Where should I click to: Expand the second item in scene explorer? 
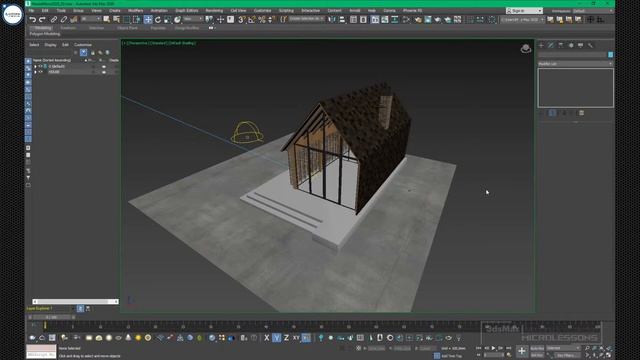(x=35, y=72)
